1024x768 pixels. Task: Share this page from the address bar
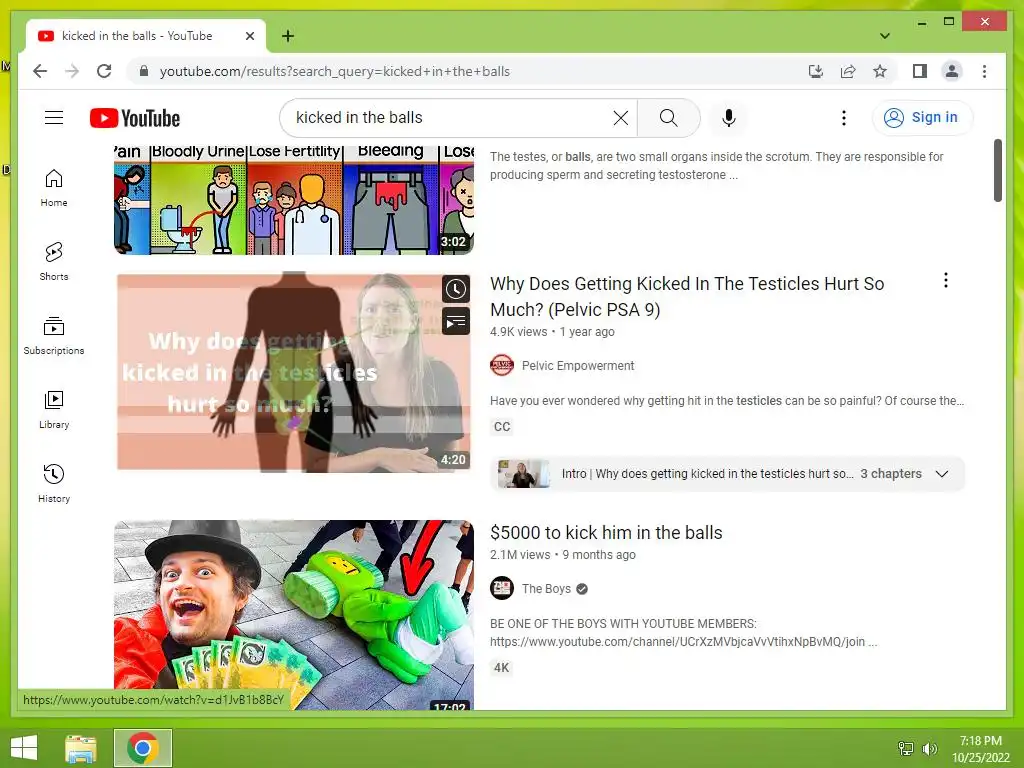click(x=848, y=71)
